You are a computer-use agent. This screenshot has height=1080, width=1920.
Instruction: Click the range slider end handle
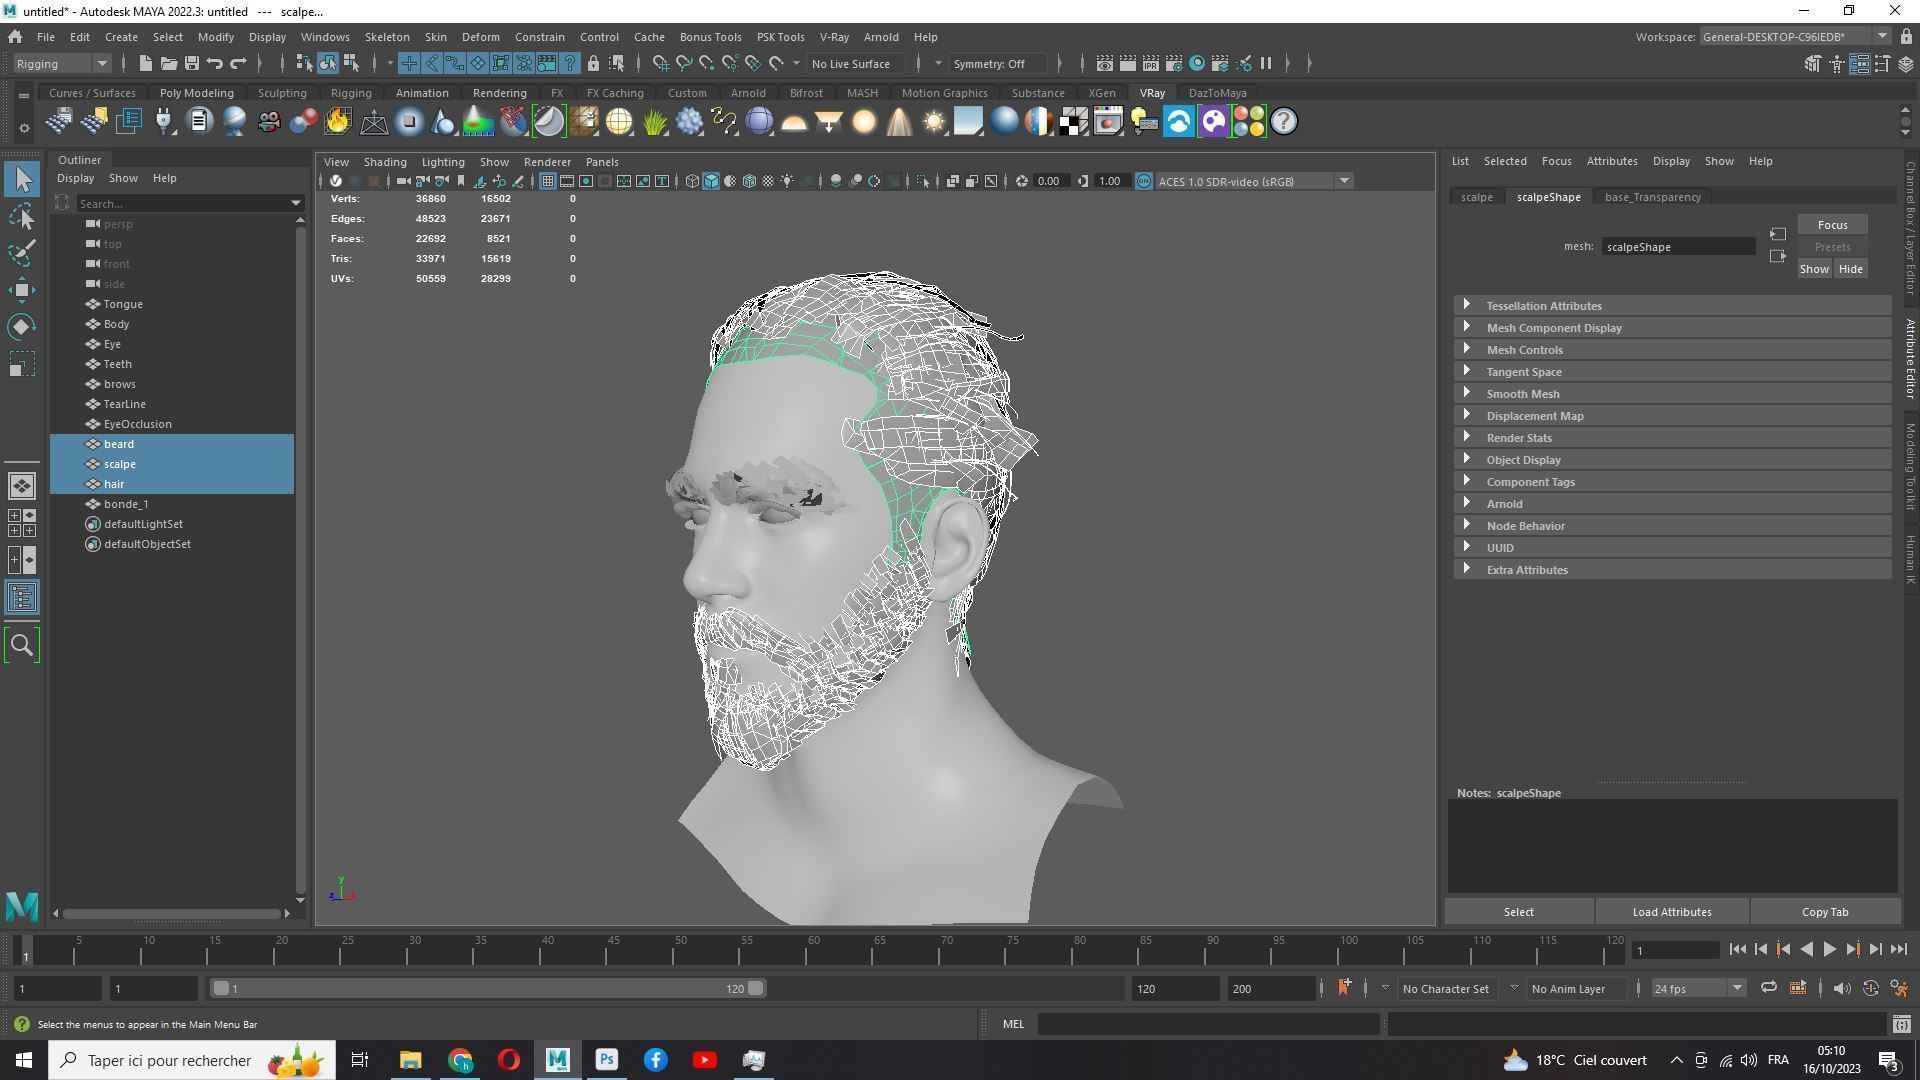(x=756, y=988)
